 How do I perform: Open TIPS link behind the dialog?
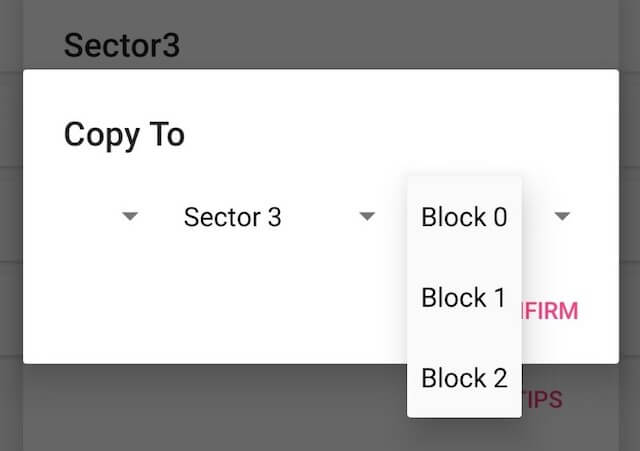(x=542, y=400)
